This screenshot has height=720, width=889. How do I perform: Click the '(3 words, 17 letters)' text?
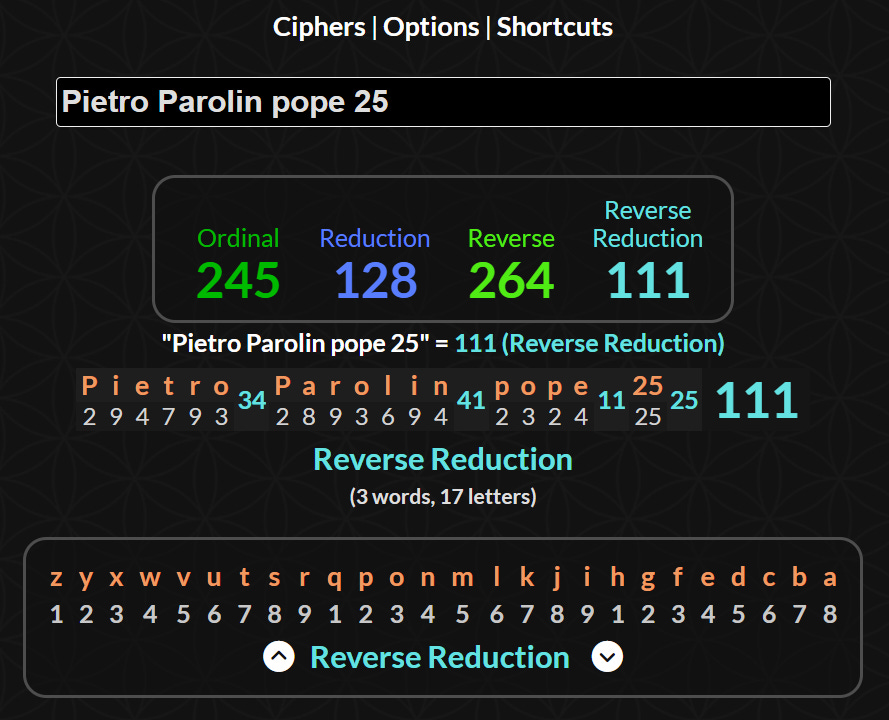[x=443, y=497]
